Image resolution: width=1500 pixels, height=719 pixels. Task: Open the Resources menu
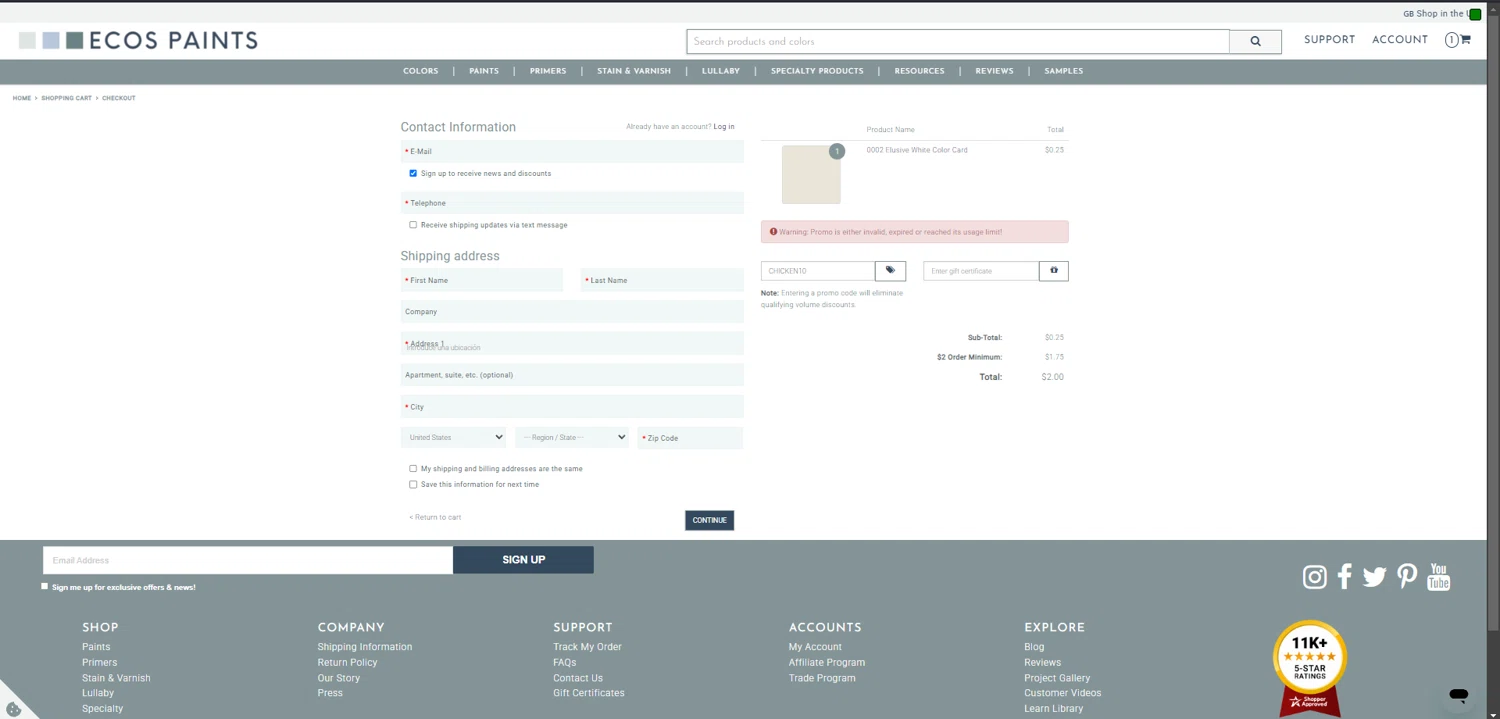point(919,71)
